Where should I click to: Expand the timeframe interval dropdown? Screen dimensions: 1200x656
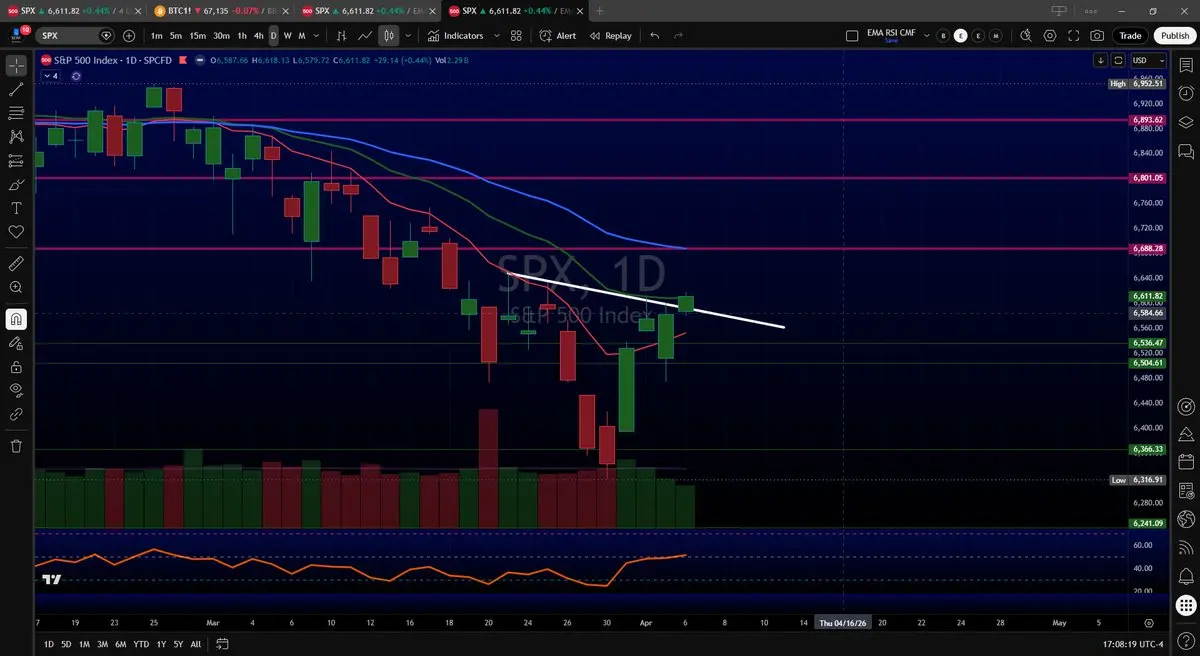(x=316, y=36)
